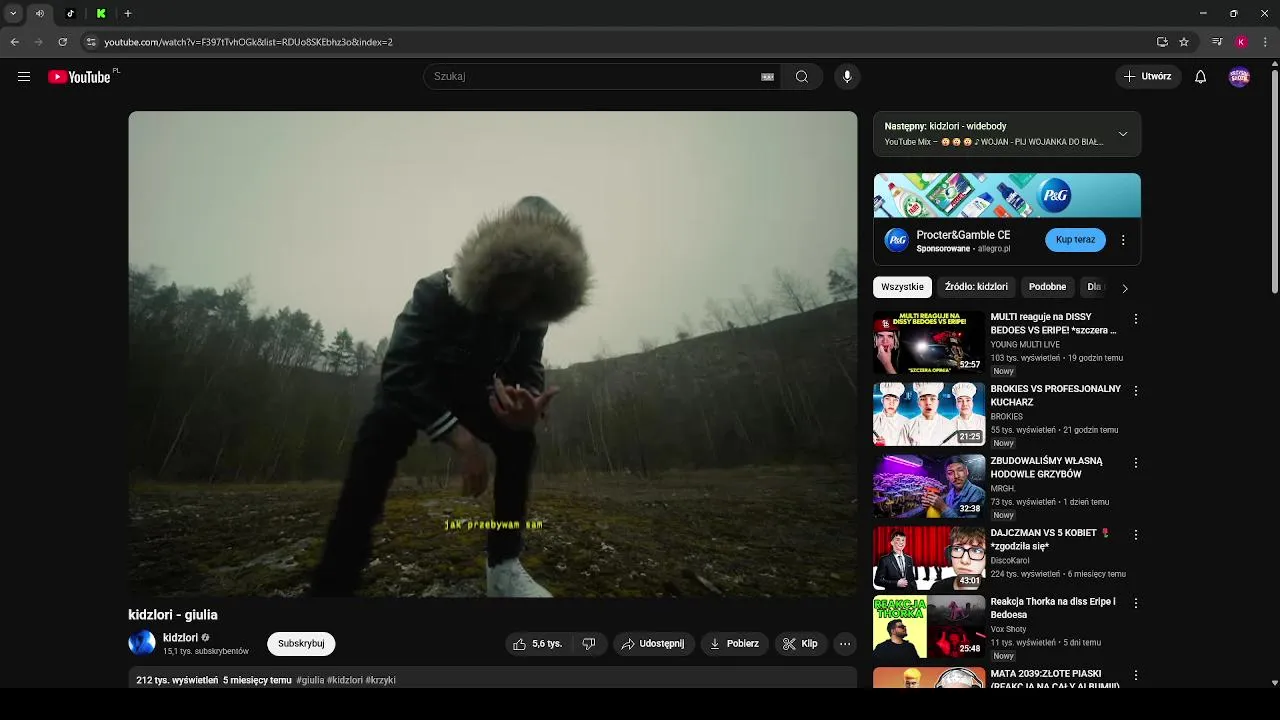Click the #giulia hashtag
The width and height of the screenshot is (1280, 720).
pyautogui.click(x=310, y=680)
